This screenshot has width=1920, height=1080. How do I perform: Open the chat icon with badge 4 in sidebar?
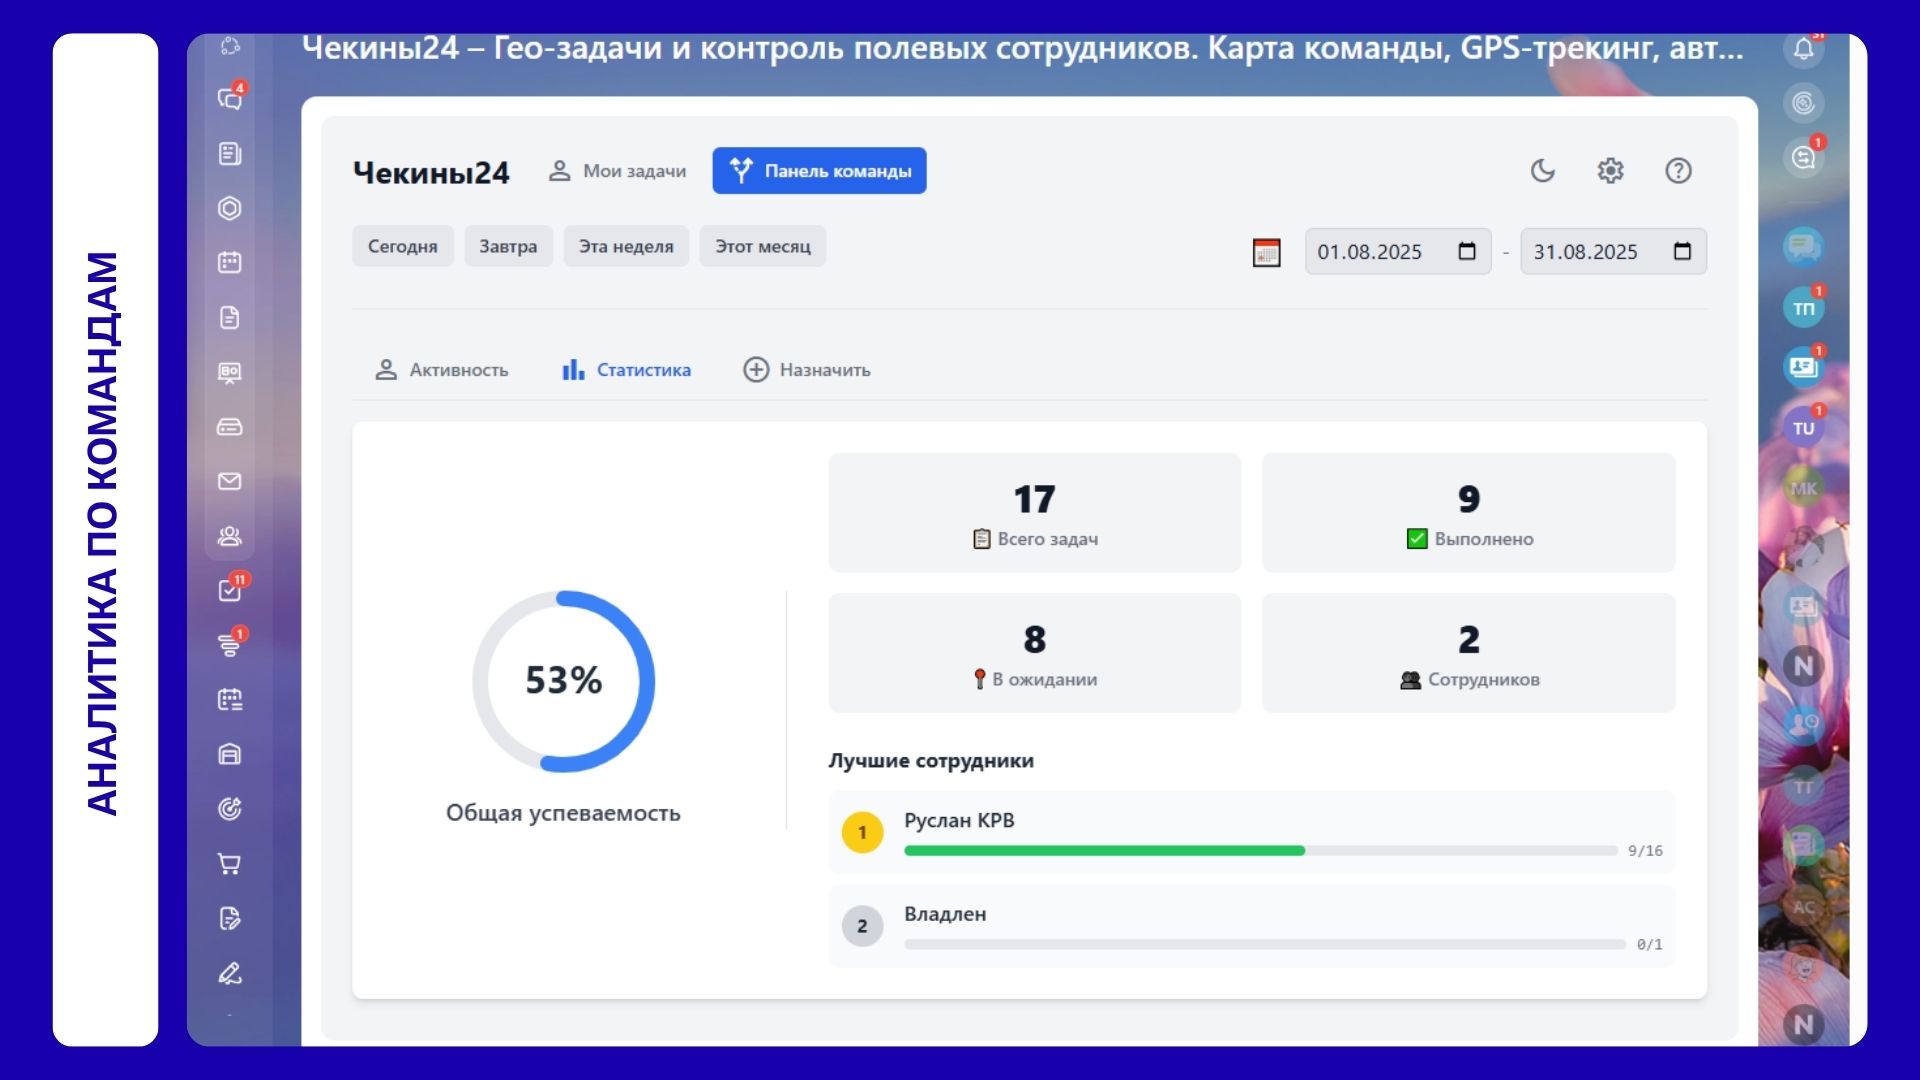coord(230,98)
